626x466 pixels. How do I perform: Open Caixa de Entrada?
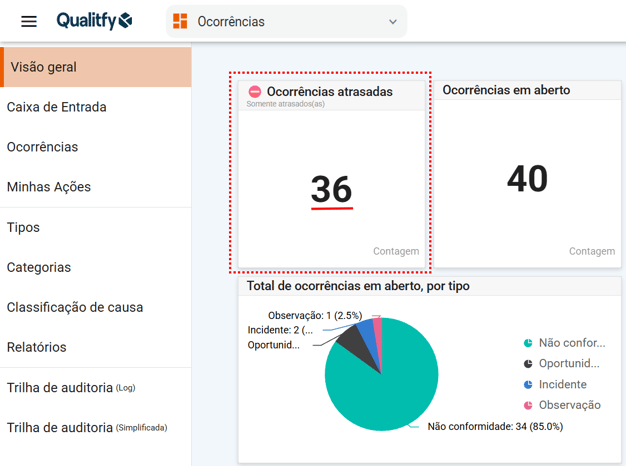57,107
